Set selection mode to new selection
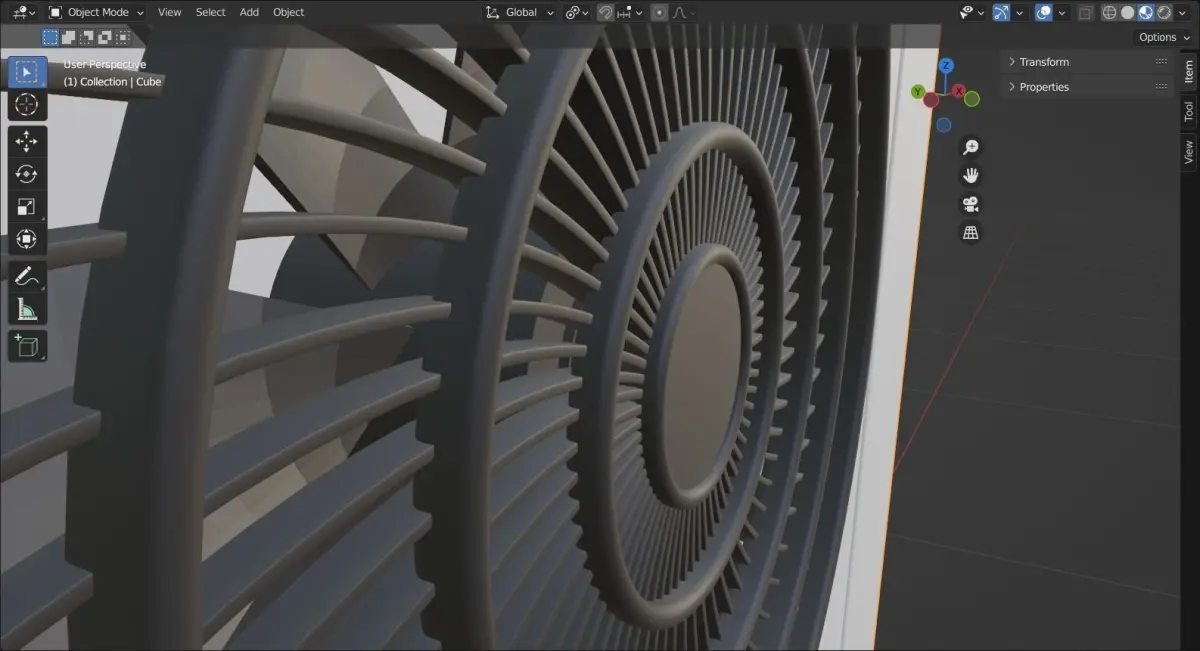 click(x=50, y=37)
